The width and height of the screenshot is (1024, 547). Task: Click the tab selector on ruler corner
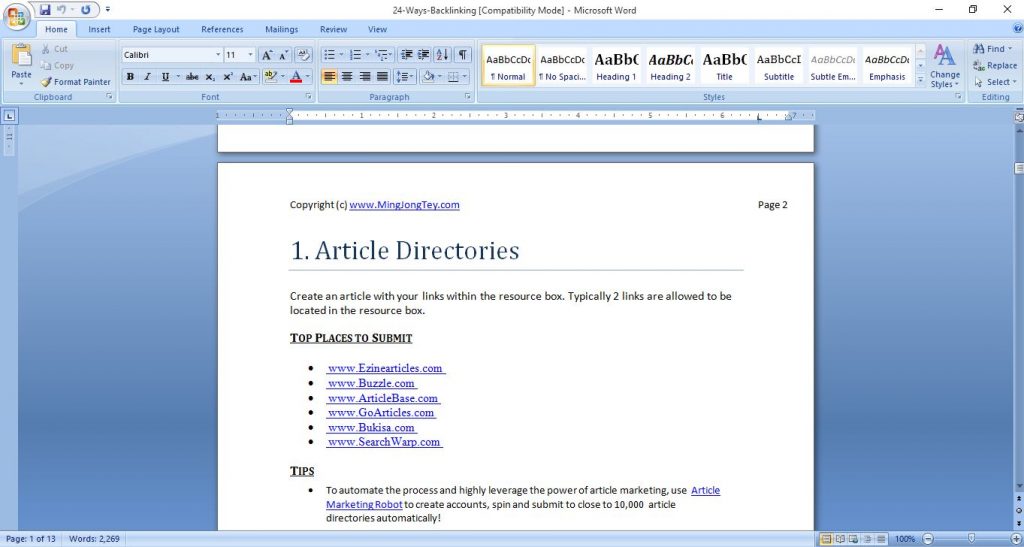(x=10, y=116)
